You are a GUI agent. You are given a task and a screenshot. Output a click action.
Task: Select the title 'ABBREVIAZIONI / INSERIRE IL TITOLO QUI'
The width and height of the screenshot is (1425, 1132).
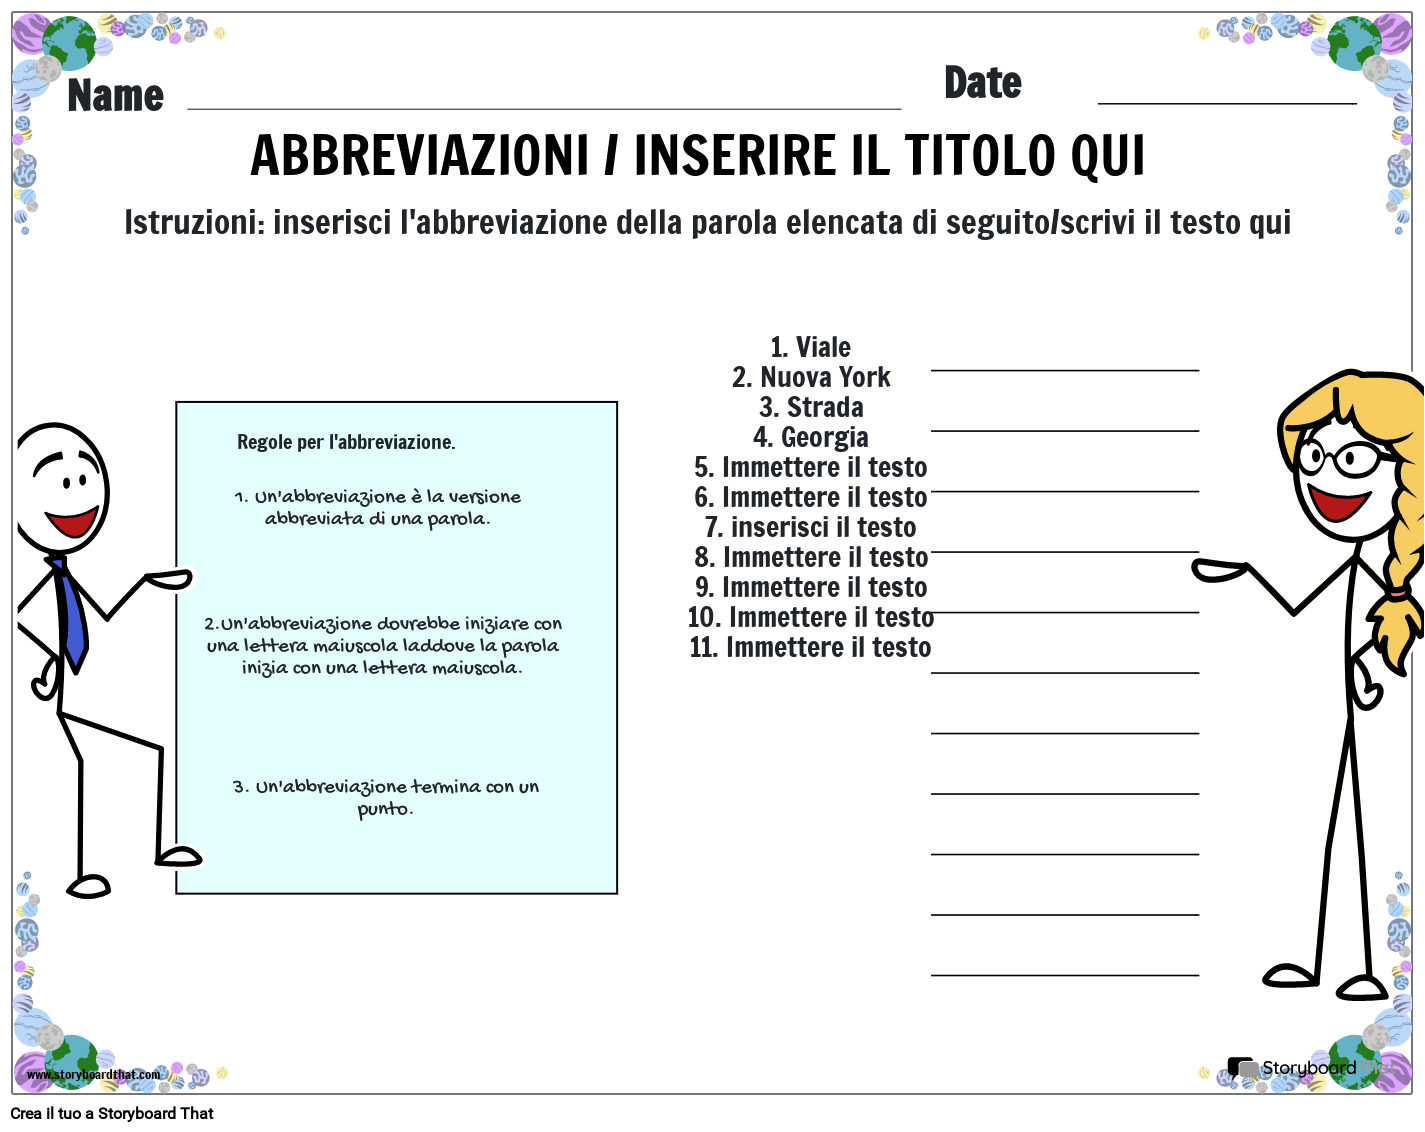tap(698, 155)
